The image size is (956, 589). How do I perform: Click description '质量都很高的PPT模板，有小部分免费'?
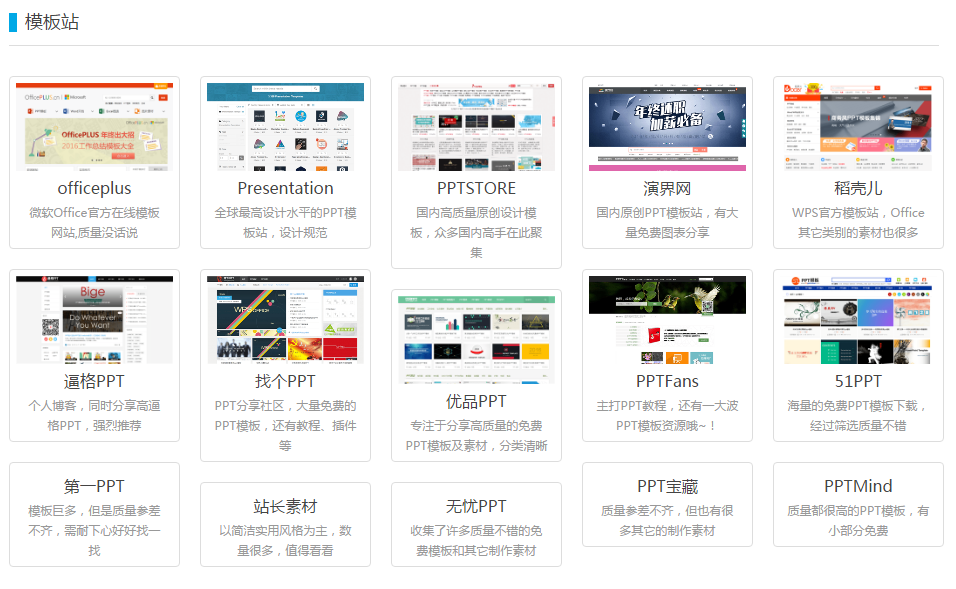(858, 521)
